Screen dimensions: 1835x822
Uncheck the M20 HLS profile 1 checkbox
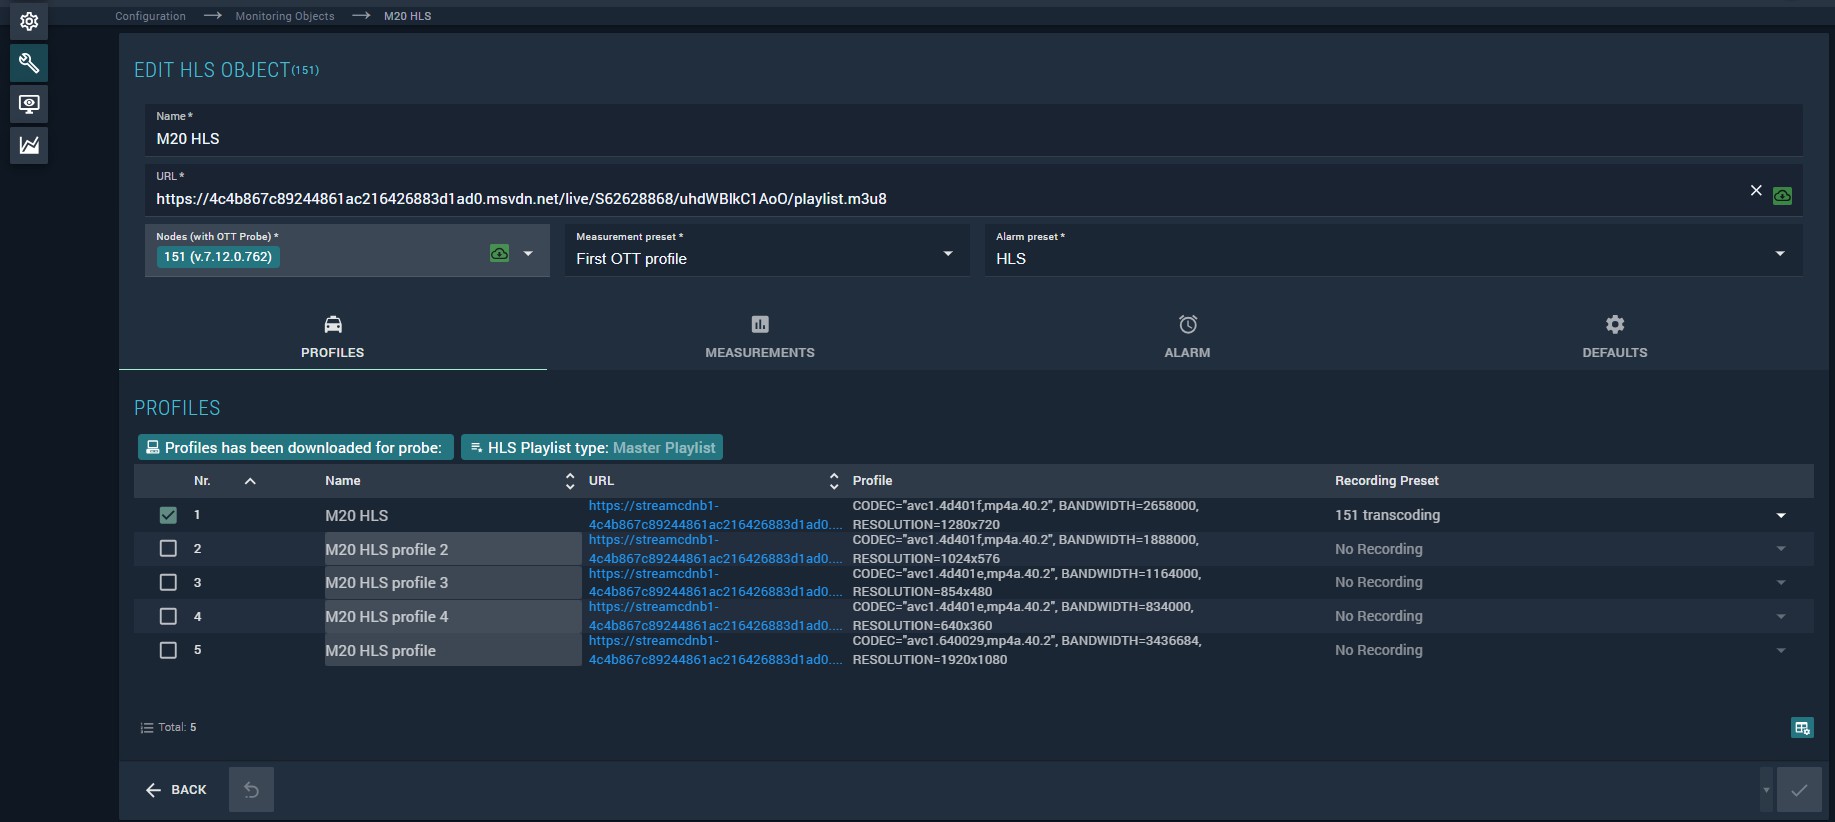168,515
